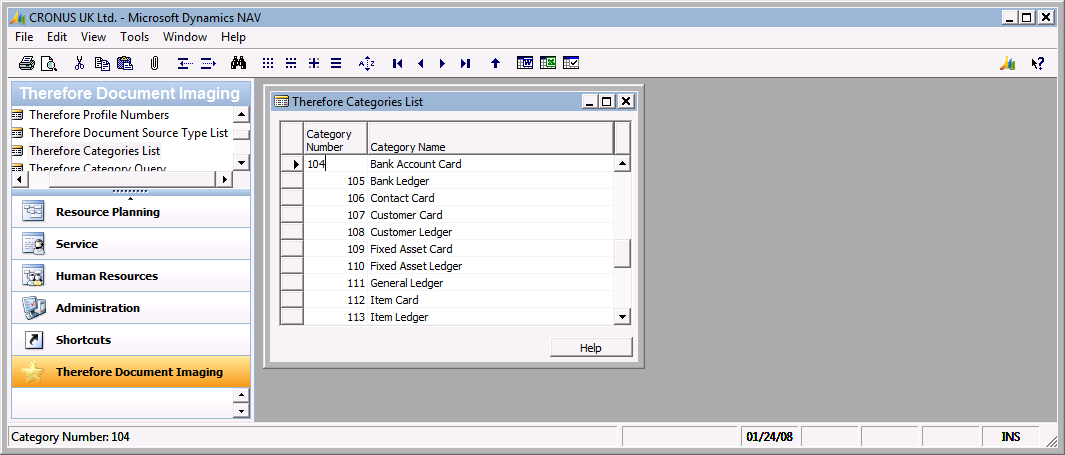1065x455 pixels.
Task: Open the File menu
Action: (24, 37)
